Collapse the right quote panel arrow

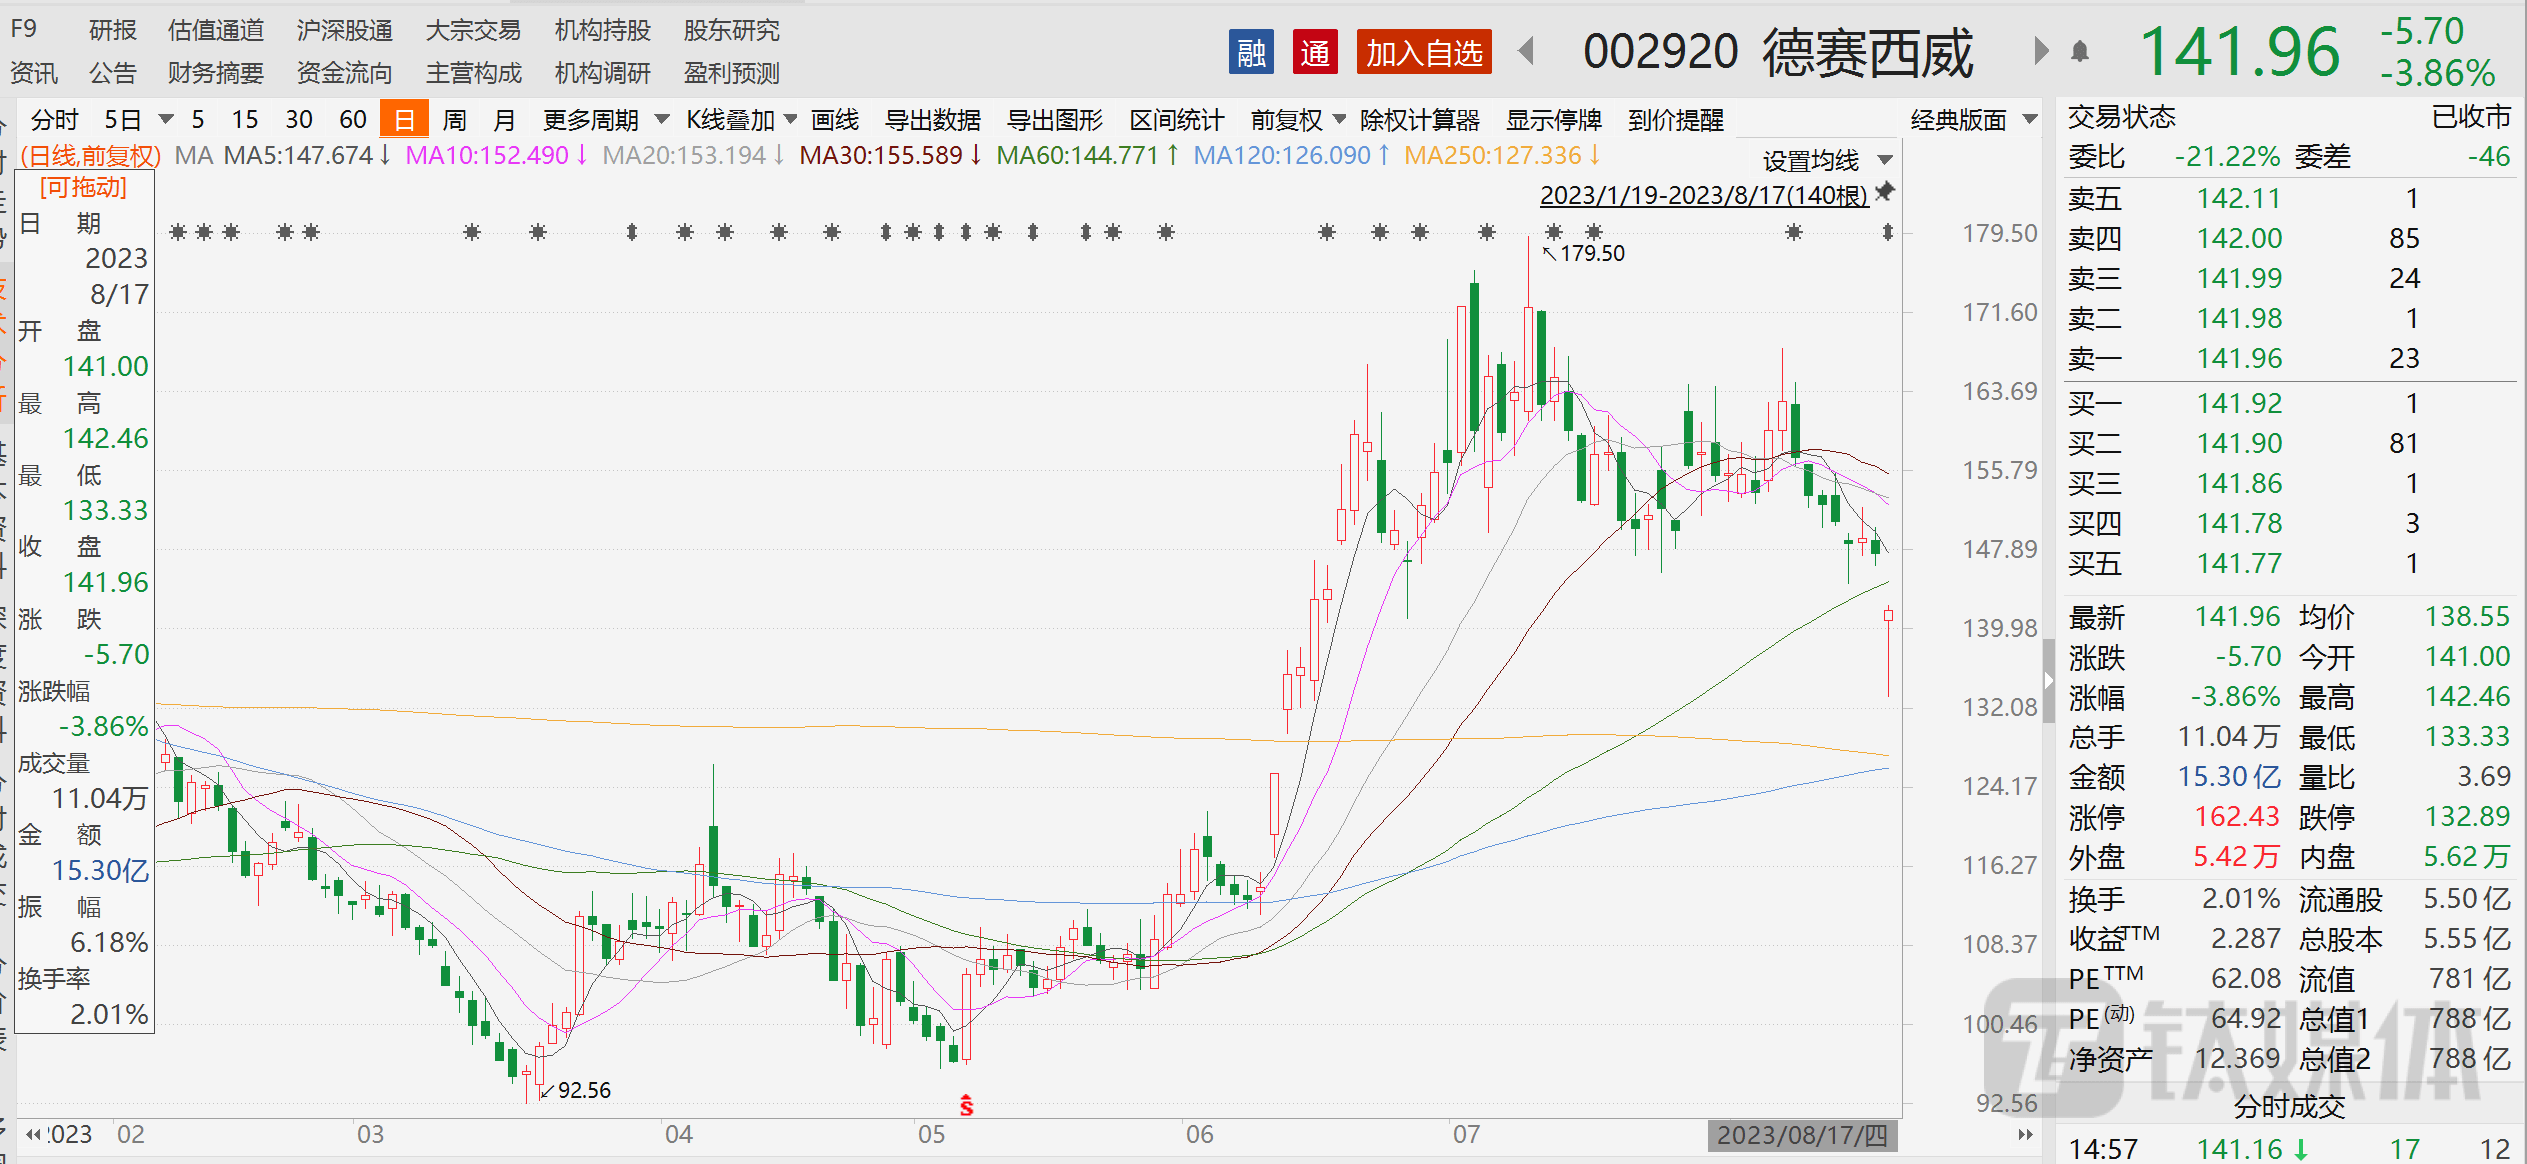tap(2048, 681)
